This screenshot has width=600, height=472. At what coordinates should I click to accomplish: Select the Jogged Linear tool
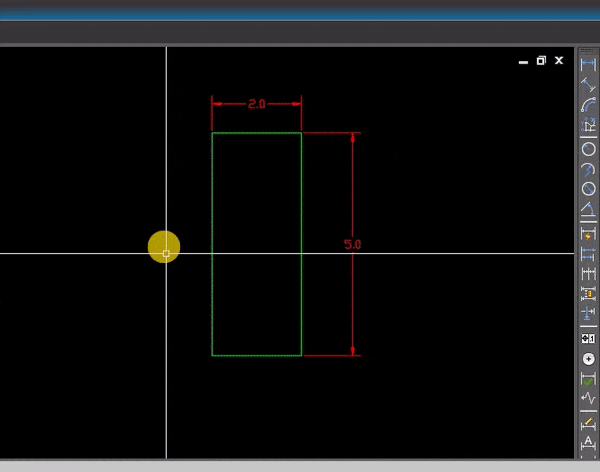coord(588,399)
